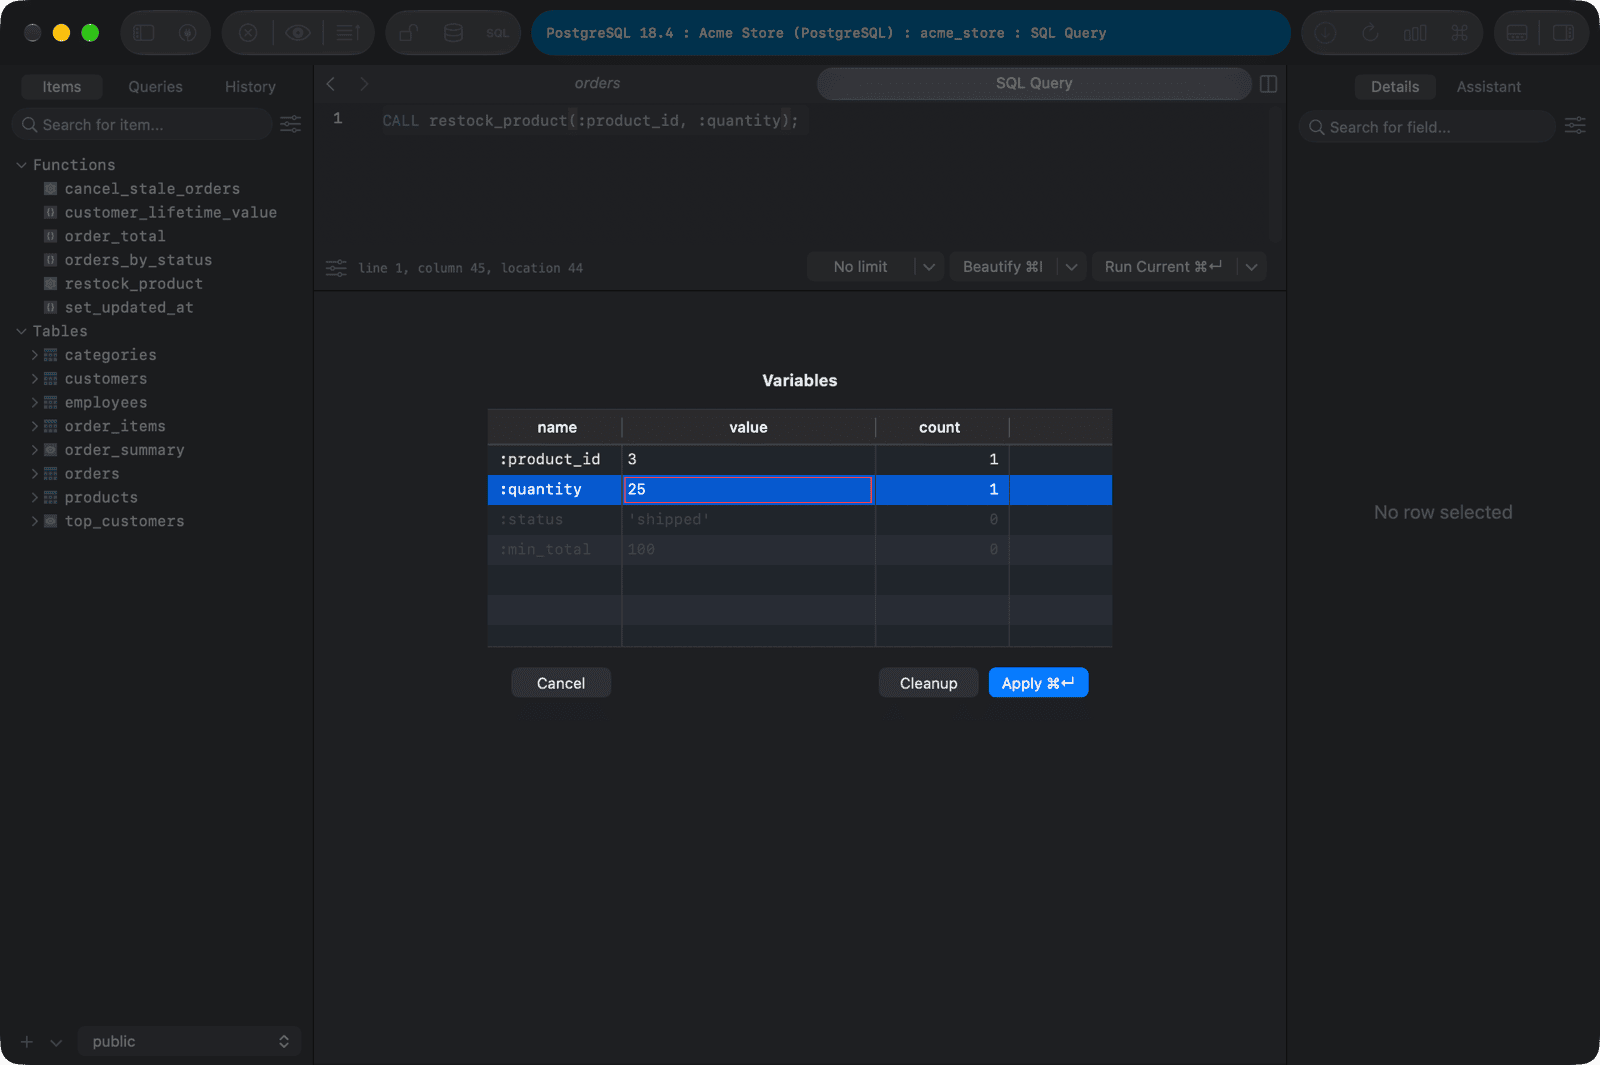Click the plus icon to add item
This screenshot has height=1065, width=1600.
tap(27, 1042)
